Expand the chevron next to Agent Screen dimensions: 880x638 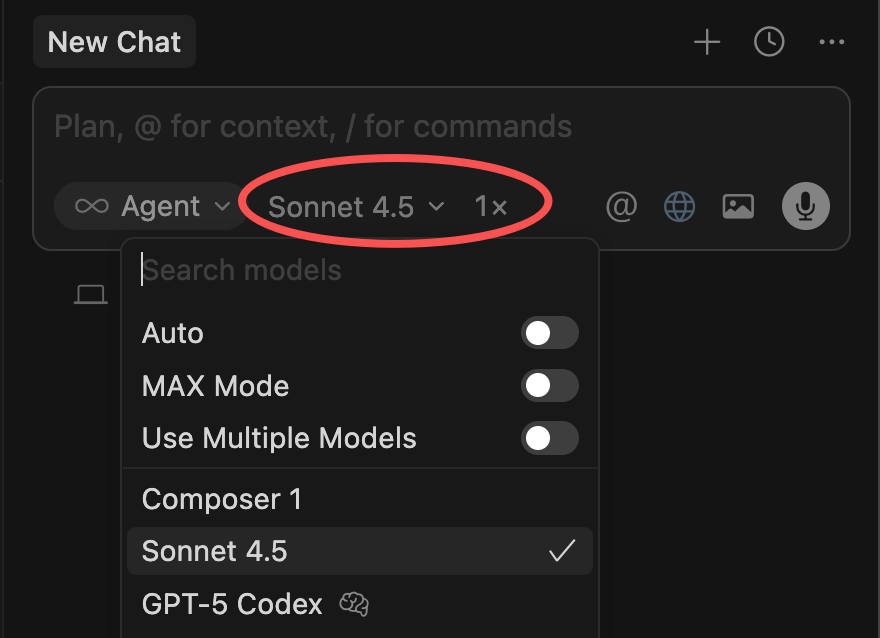222,206
